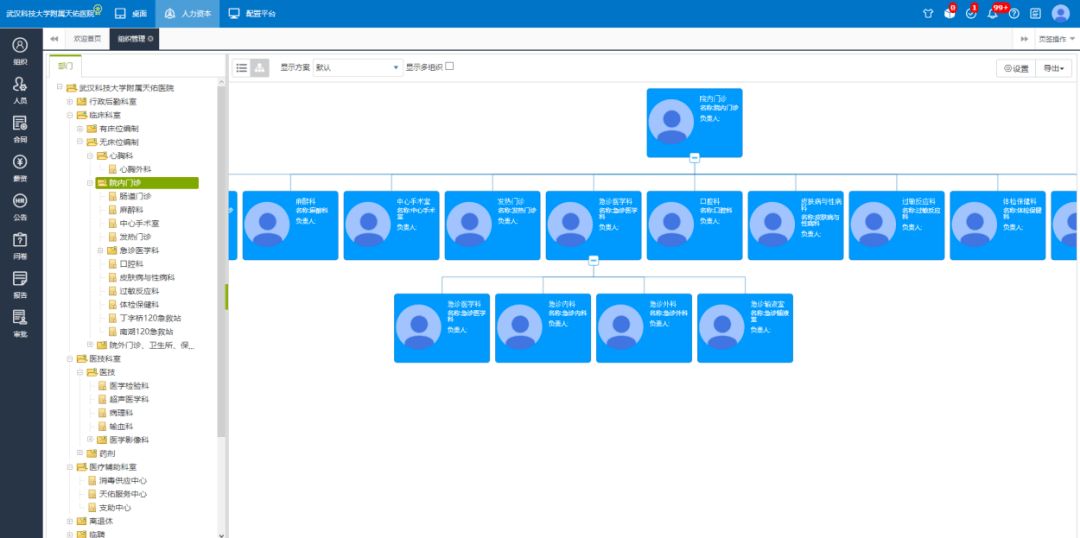
Task: Collapse the 院内门诊 org chart node
Action: (694, 157)
